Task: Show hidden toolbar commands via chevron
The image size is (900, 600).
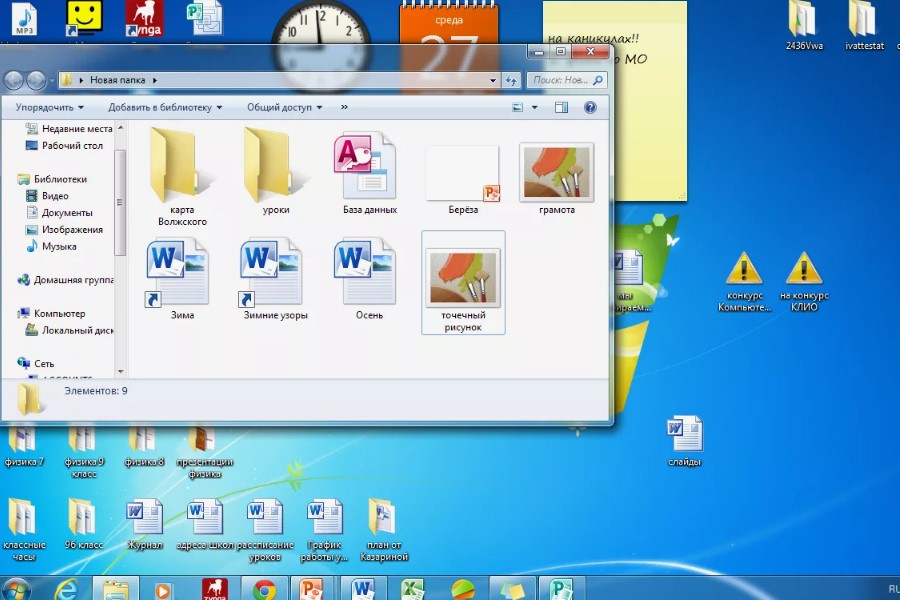Action: pyautogui.click(x=344, y=107)
